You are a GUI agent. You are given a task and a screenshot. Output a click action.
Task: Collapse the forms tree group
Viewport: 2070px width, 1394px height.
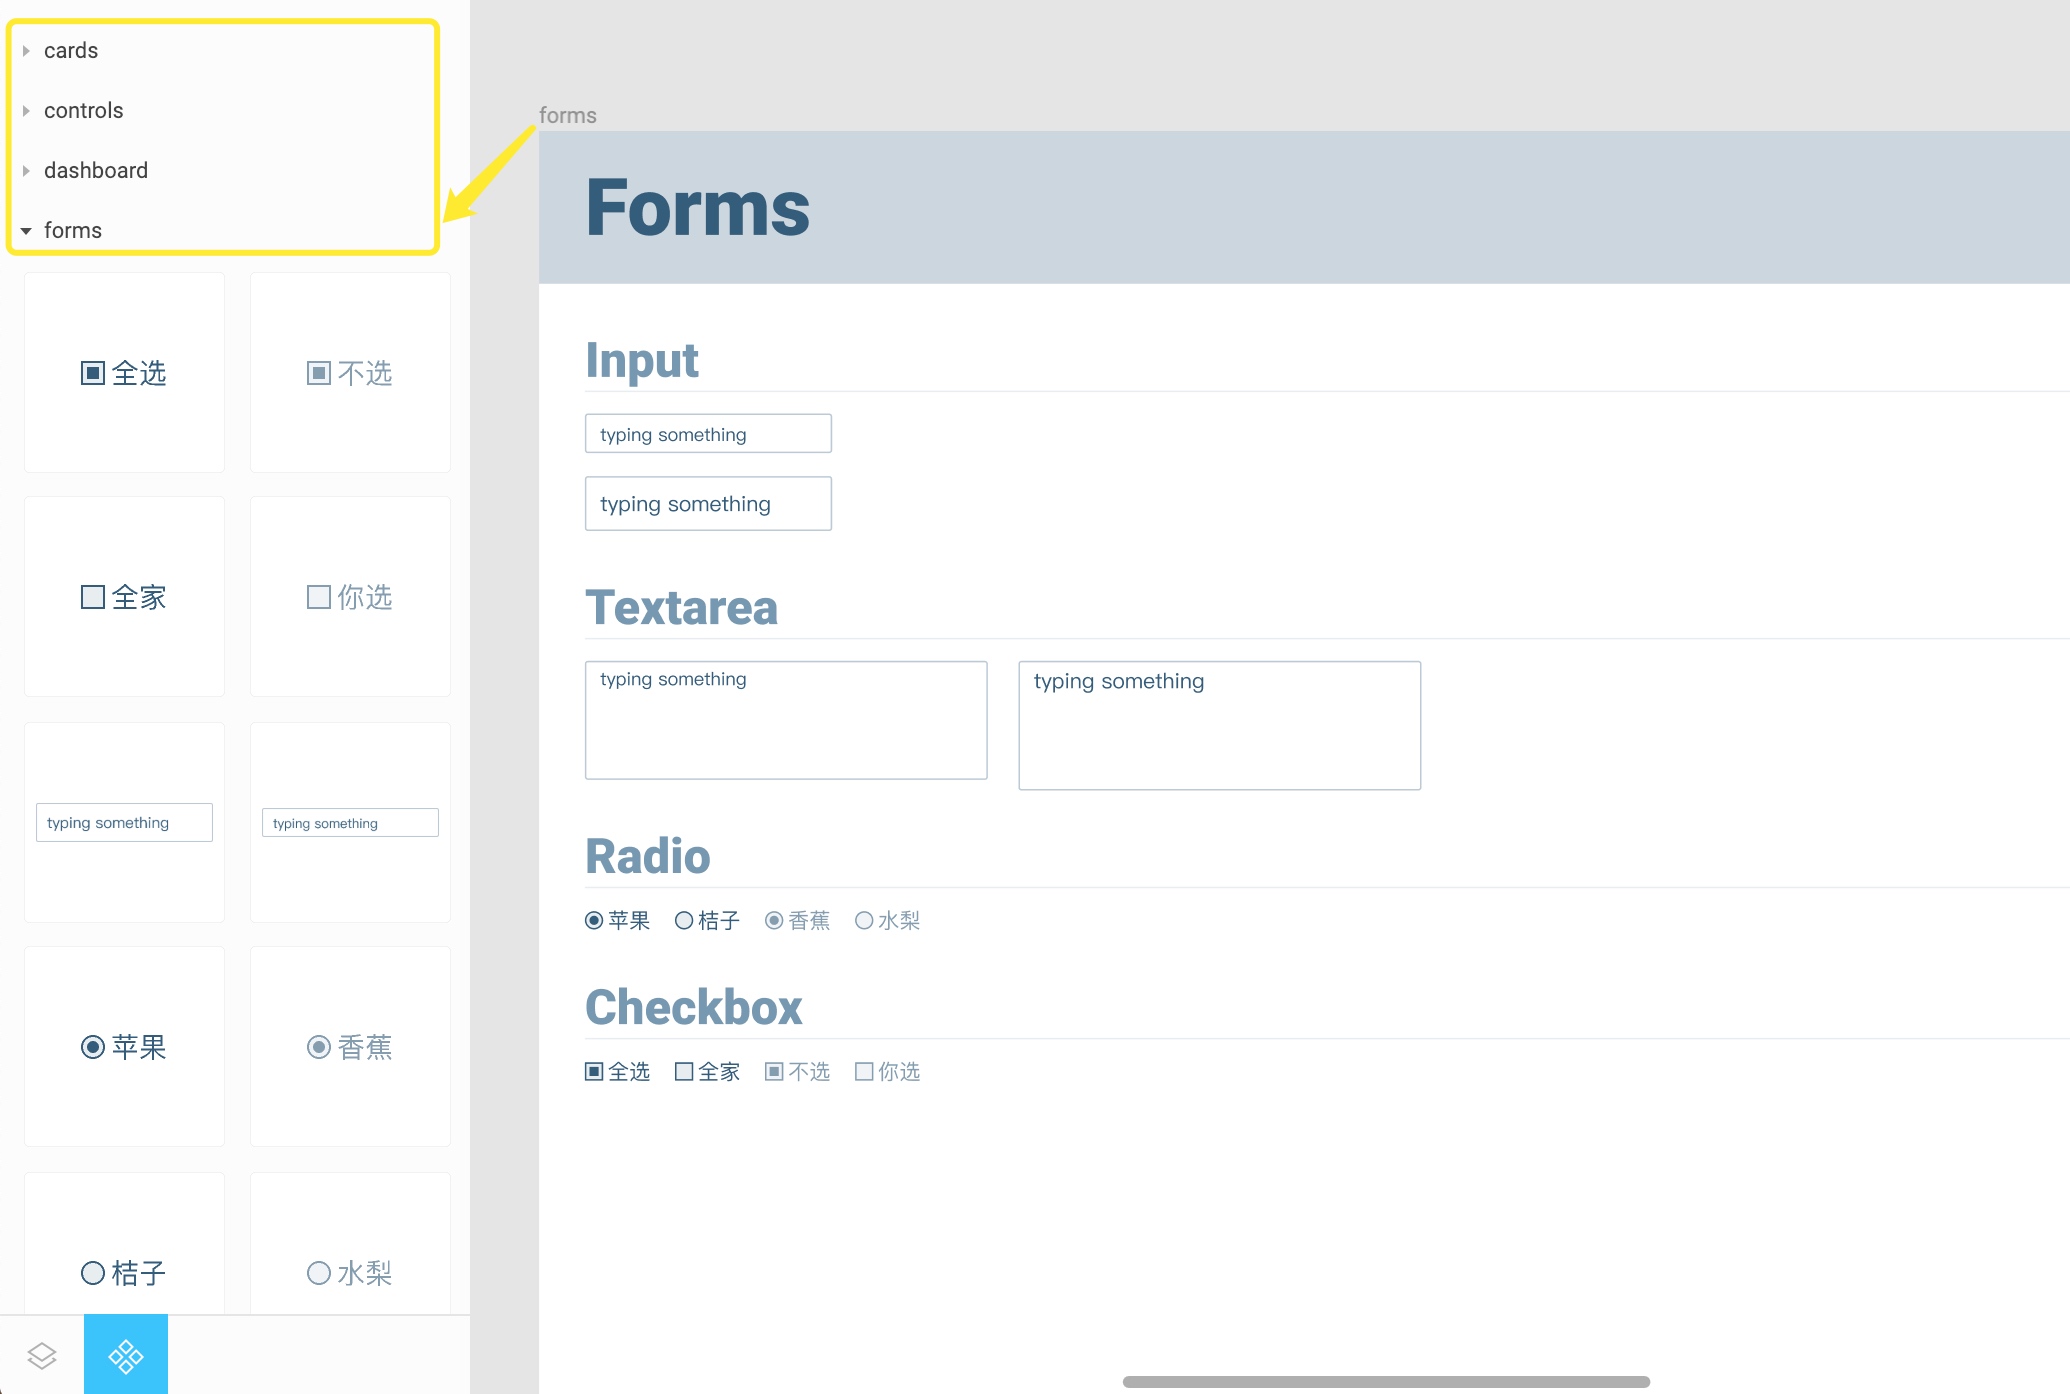click(x=26, y=231)
